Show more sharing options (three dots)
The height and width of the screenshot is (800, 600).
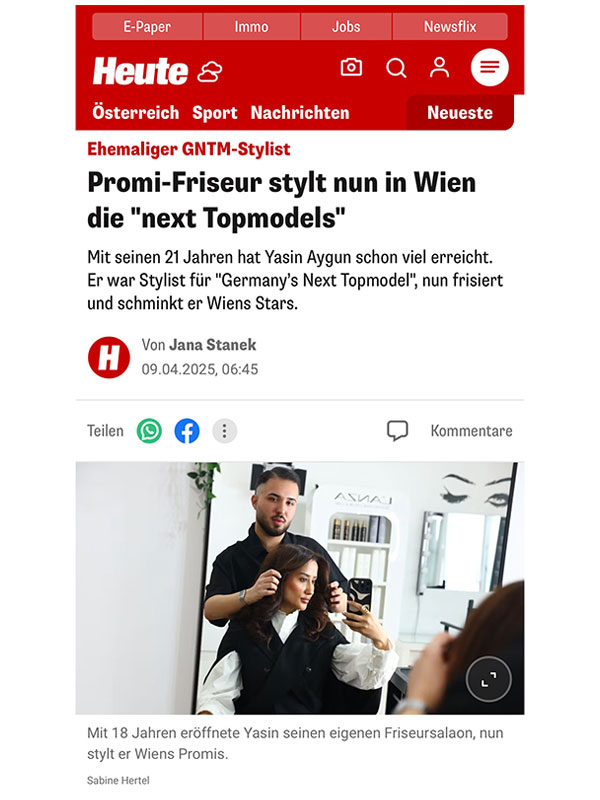pyautogui.click(x=224, y=431)
